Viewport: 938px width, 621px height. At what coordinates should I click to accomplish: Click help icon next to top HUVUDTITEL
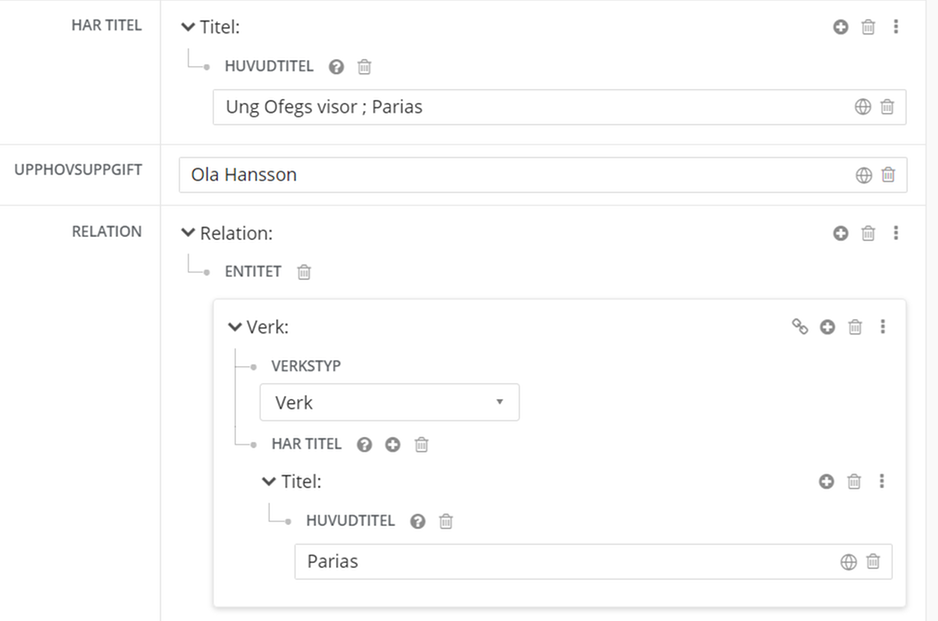(x=337, y=67)
